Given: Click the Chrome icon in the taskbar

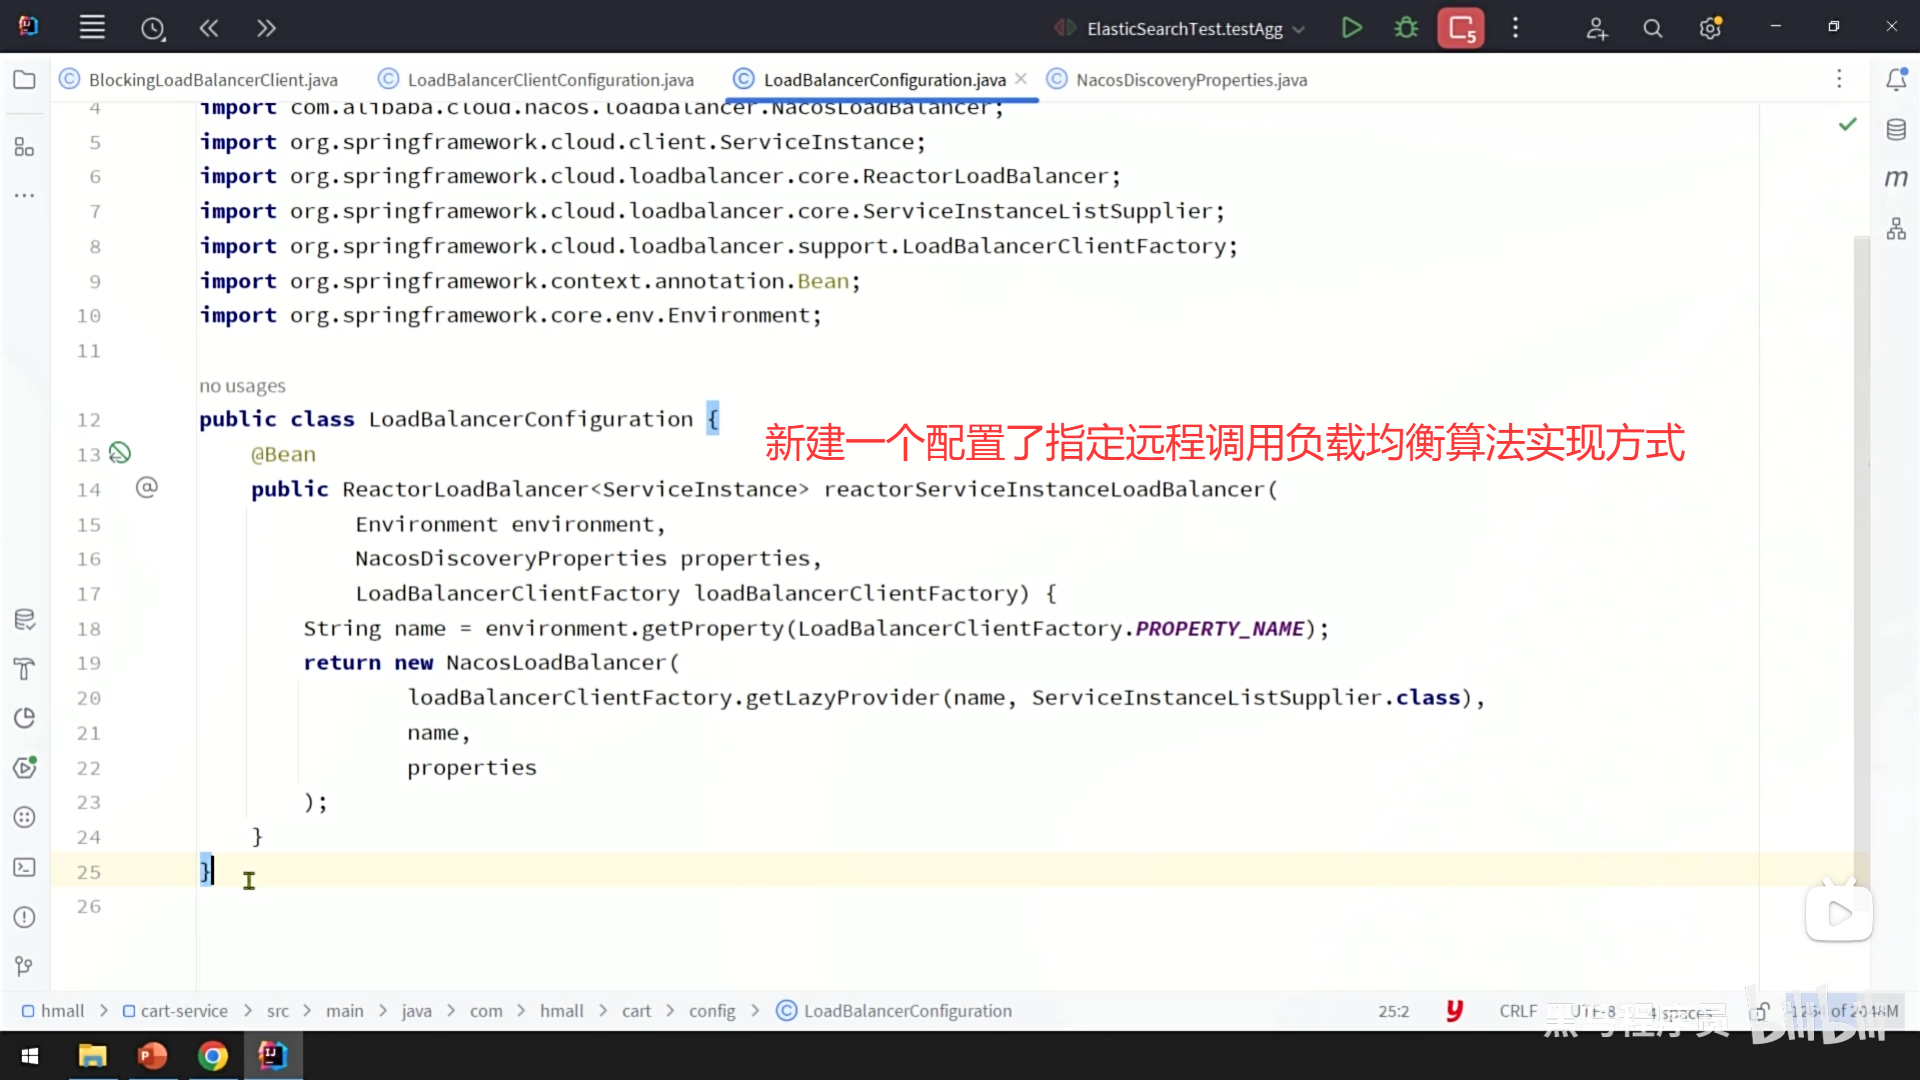Looking at the screenshot, I should point(212,1056).
